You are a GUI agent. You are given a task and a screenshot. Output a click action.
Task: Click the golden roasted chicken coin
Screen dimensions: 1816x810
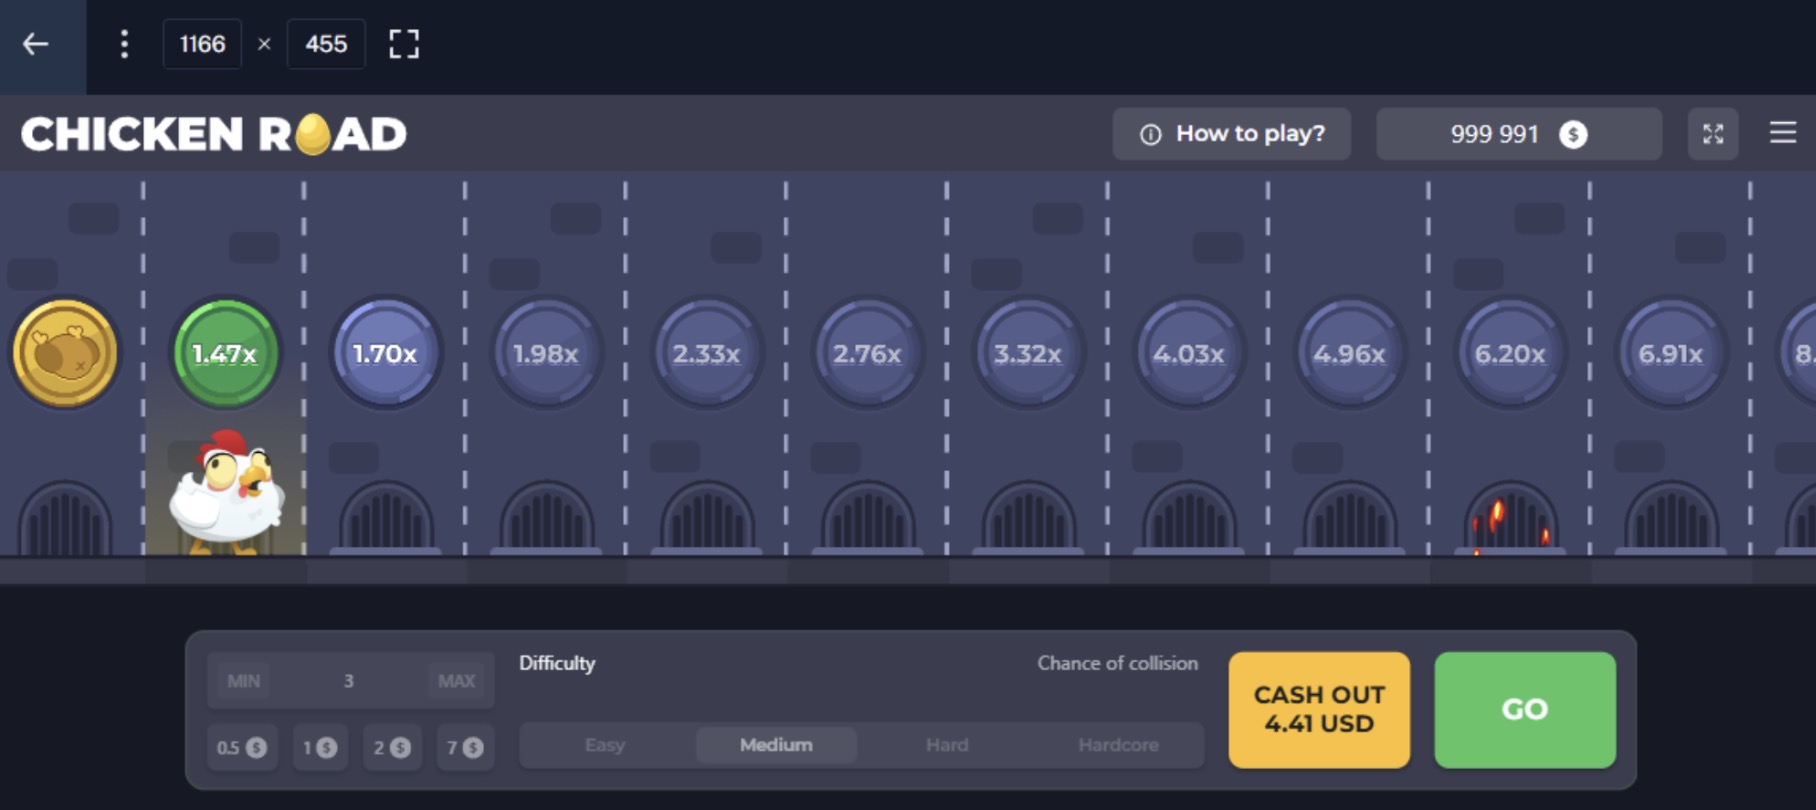[x=65, y=353]
